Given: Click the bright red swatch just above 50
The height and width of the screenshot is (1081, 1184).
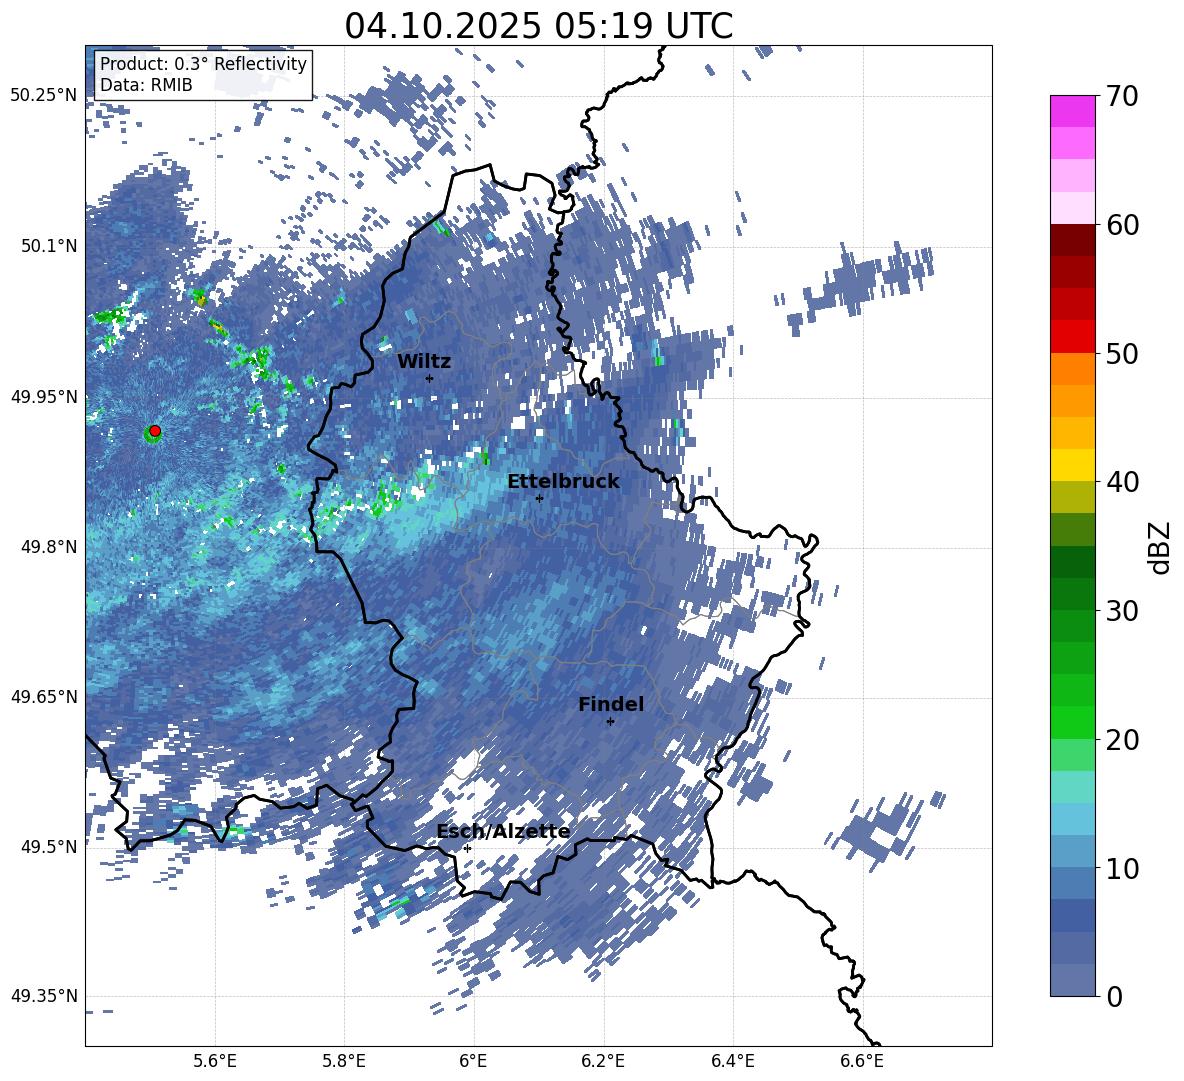Looking at the screenshot, I should click(1072, 337).
